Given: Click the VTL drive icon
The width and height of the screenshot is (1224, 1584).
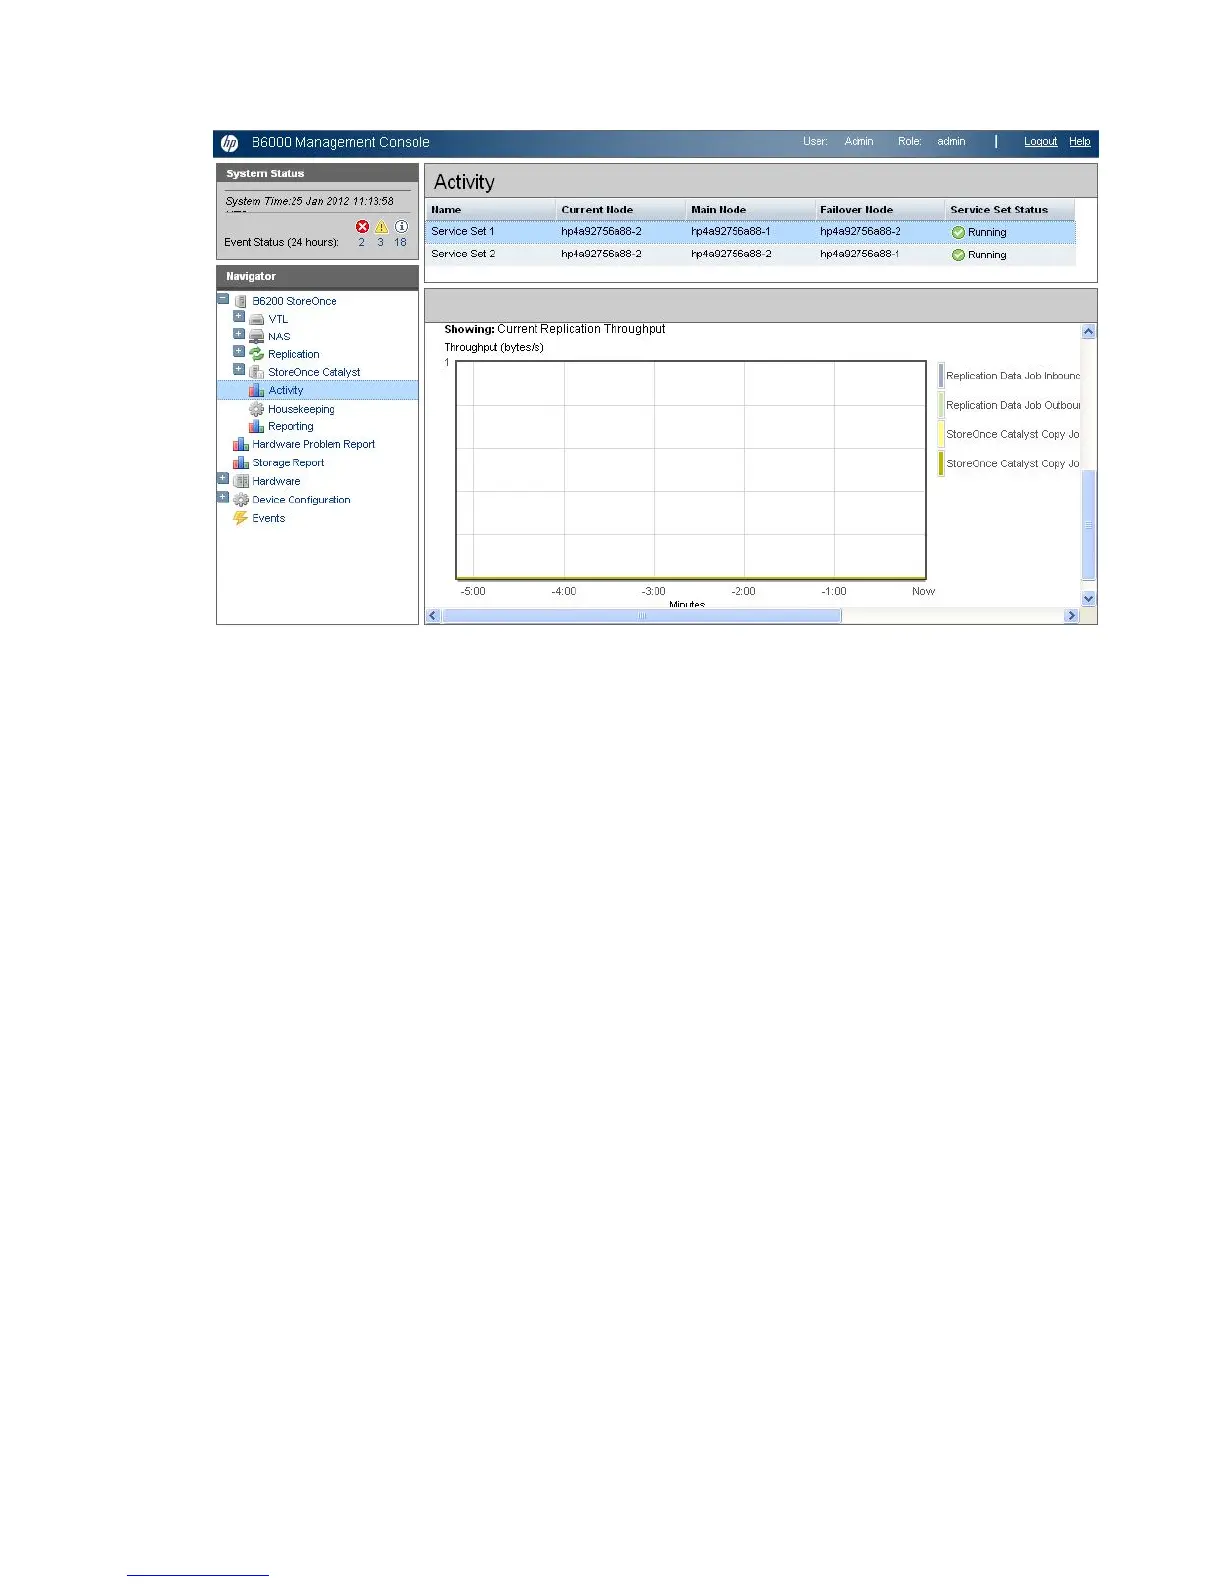Looking at the screenshot, I should 257,319.
